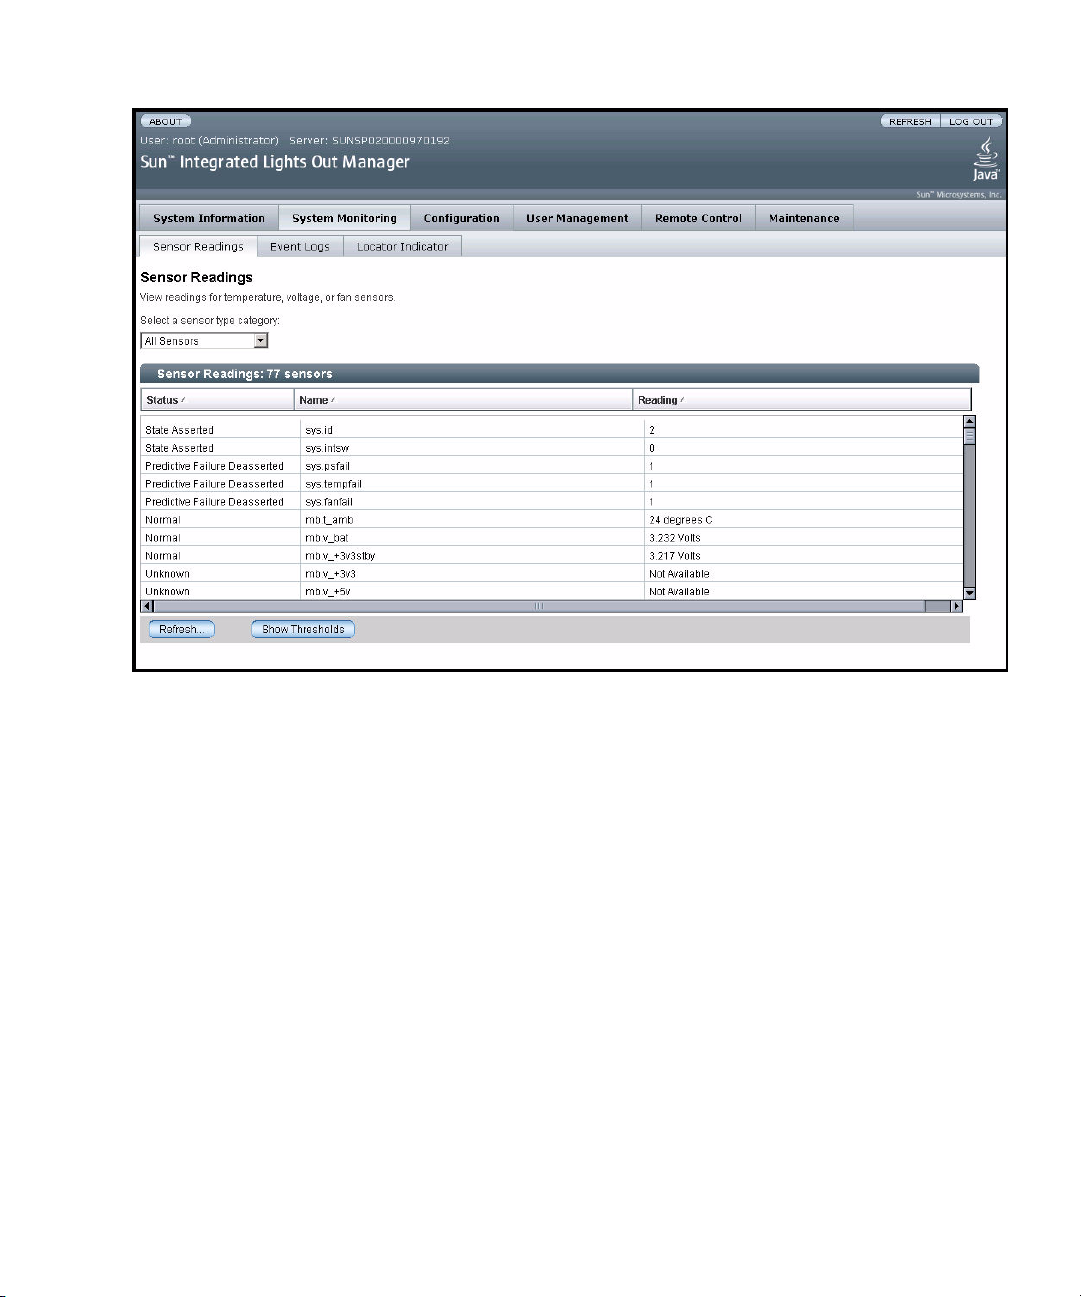Select the Sensor Readings sub-tab
Screen dimensions: 1081x1297
tap(198, 247)
